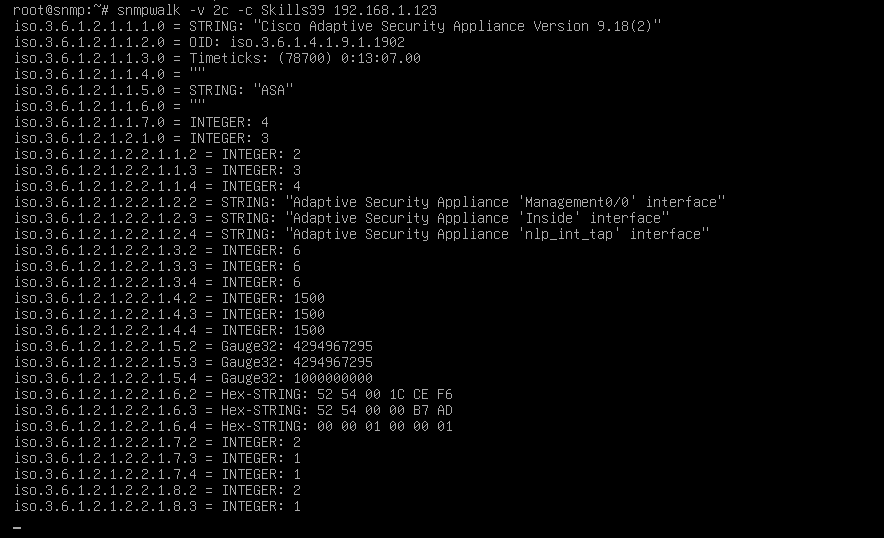Click the "ASA" hostname string
Screen dimensions: 884x538
pyautogui.click(x=273, y=90)
